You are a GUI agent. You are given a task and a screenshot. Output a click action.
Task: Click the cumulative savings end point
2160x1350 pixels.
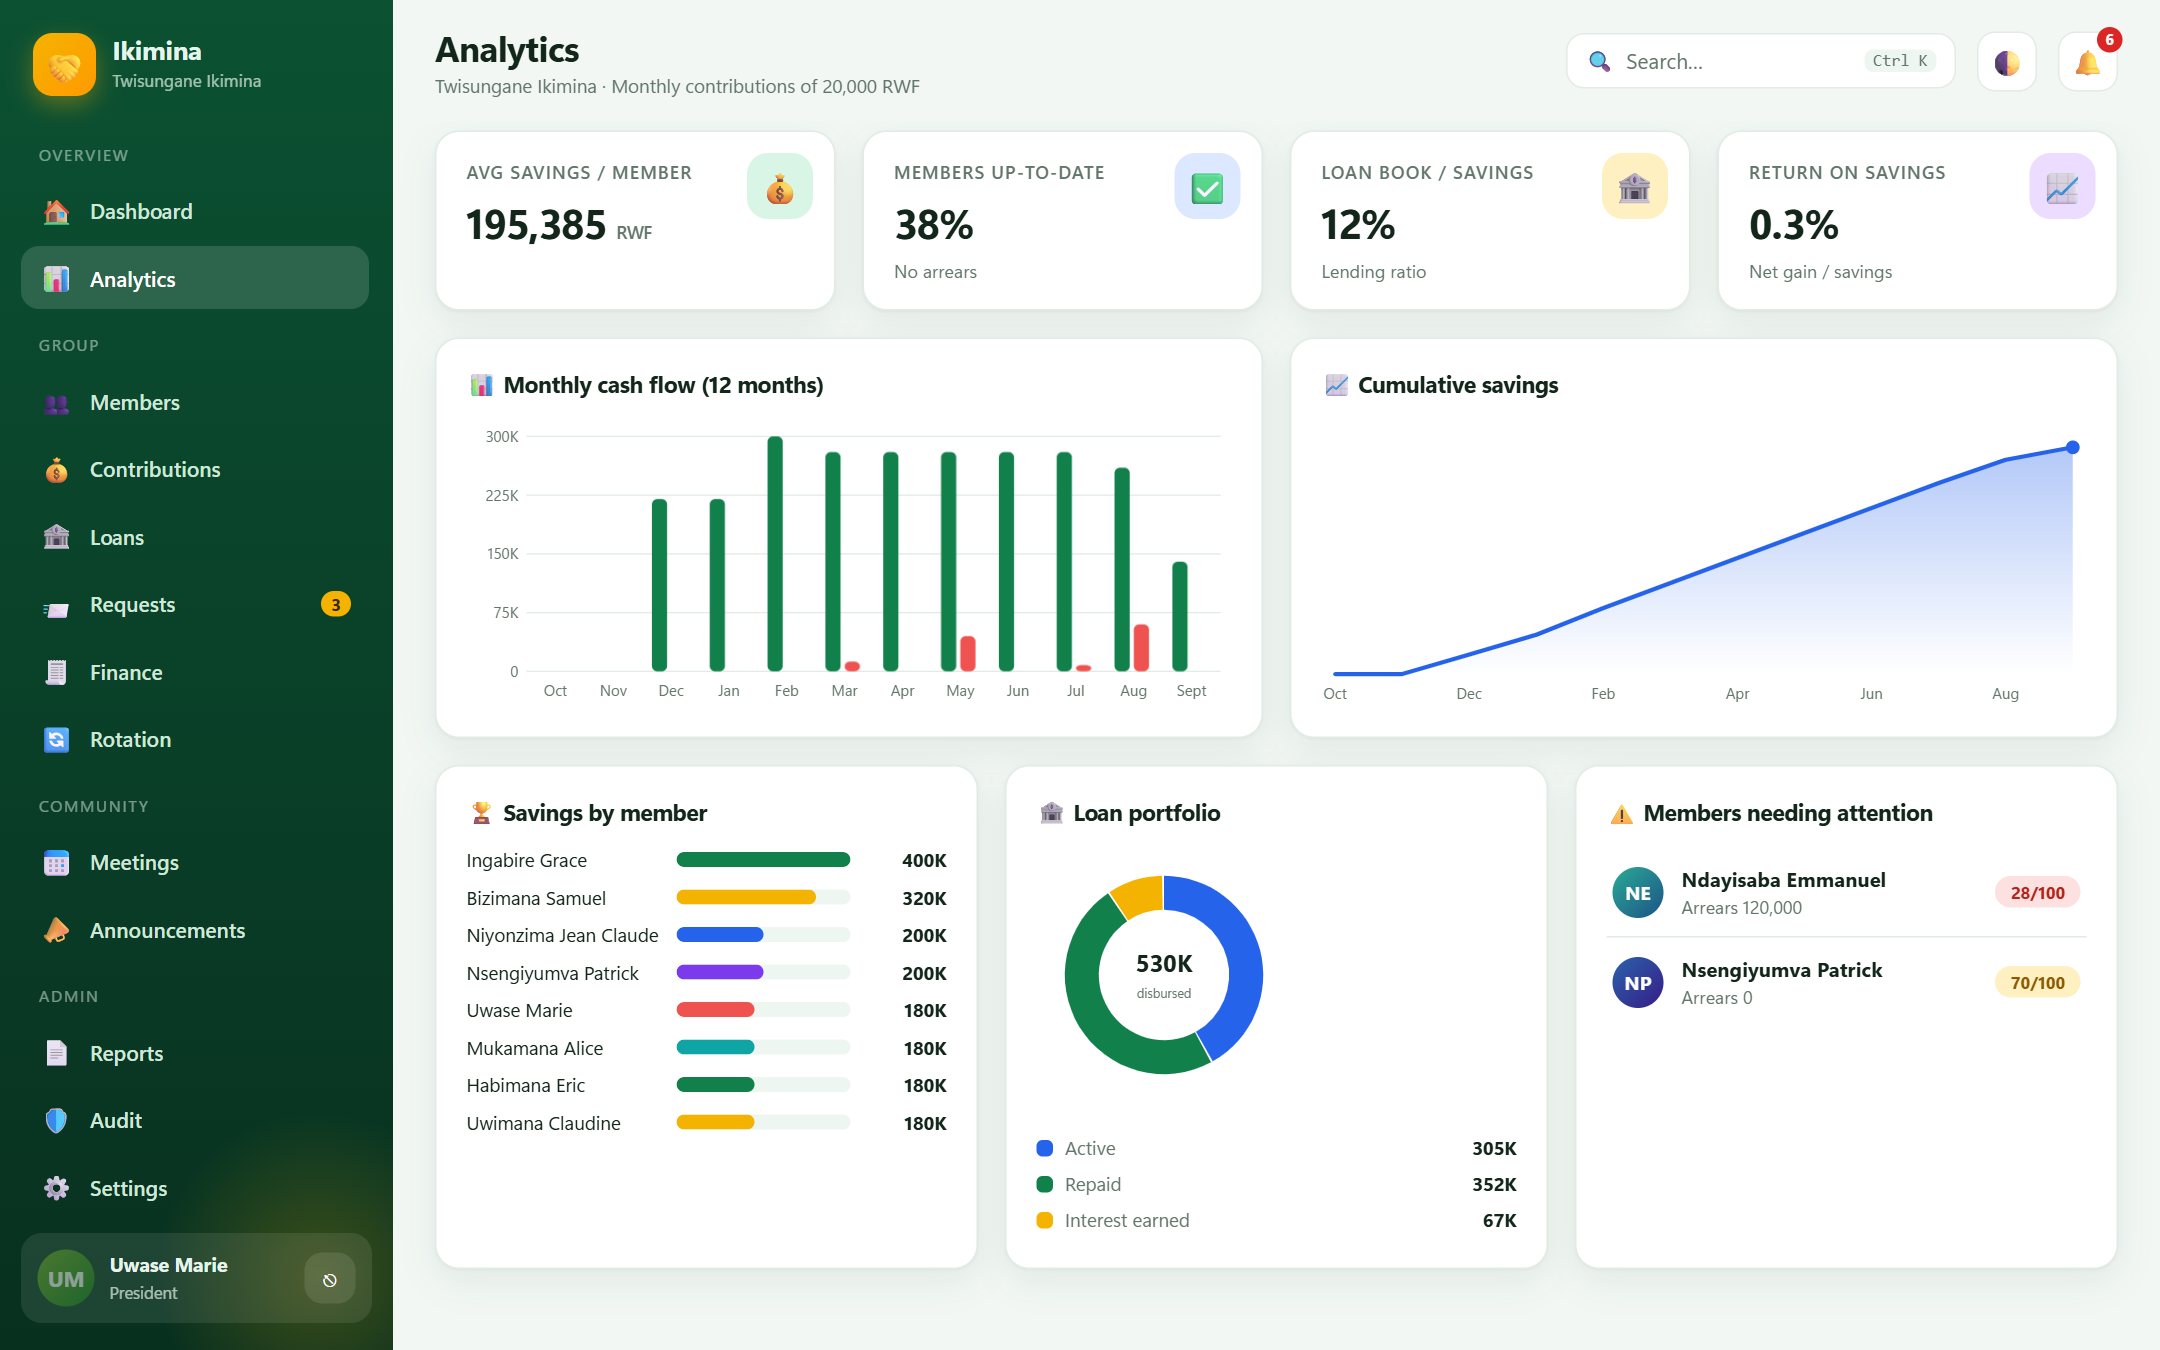click(2073, 447)
